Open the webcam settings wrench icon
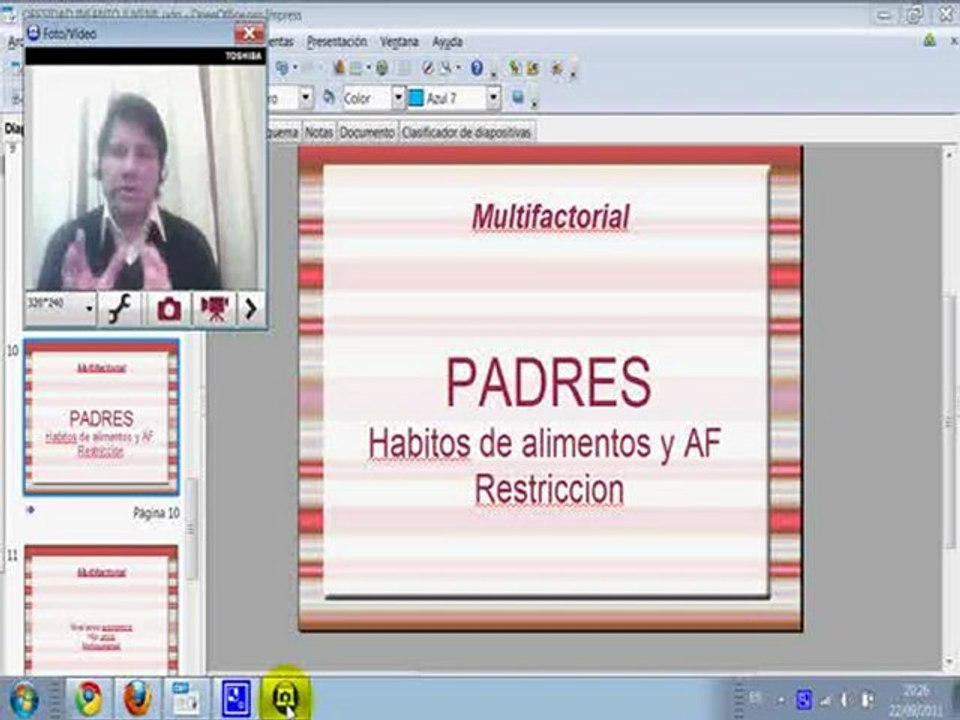This screenshot has height=720, width=960. pos(120,309)
